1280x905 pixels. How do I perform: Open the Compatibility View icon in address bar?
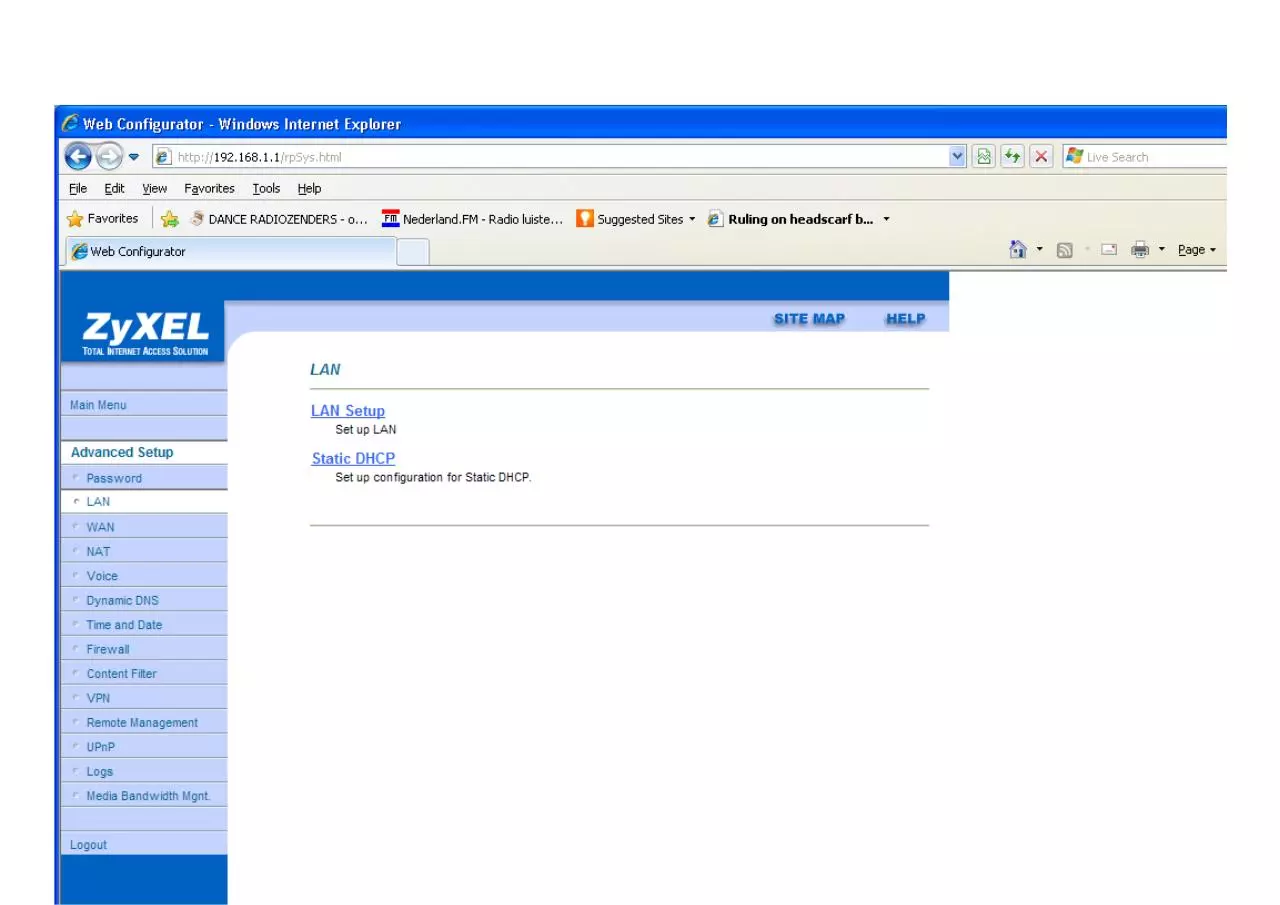point(984,156)
